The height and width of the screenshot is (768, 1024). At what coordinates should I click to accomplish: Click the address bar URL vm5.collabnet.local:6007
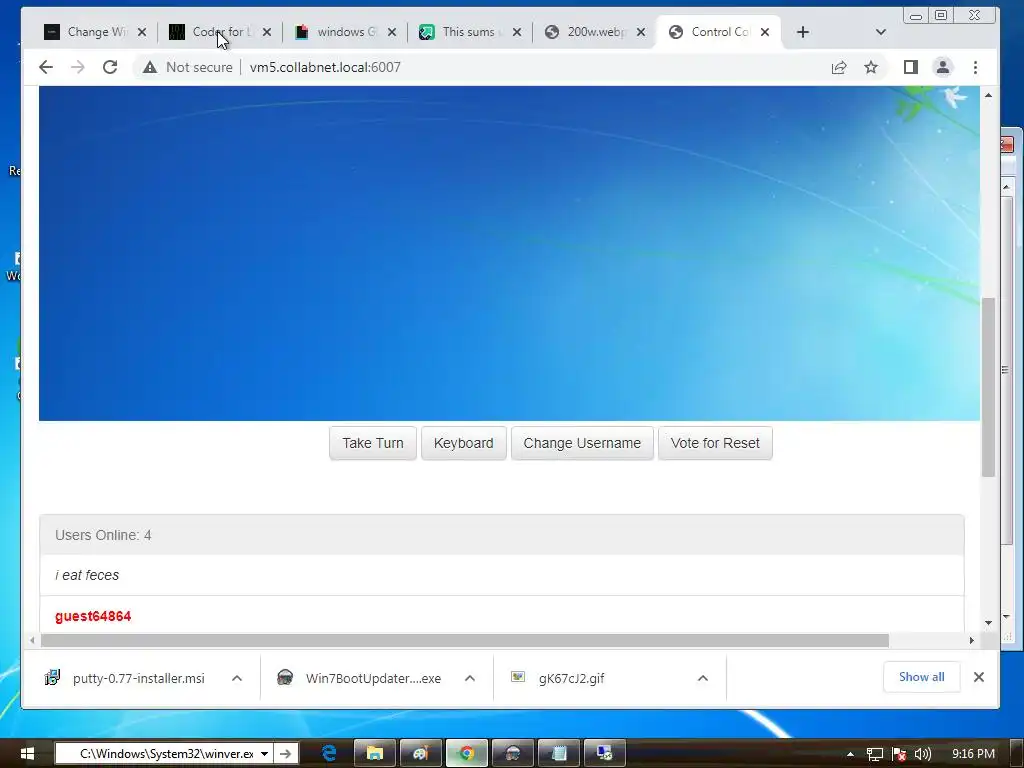point(325,67)
